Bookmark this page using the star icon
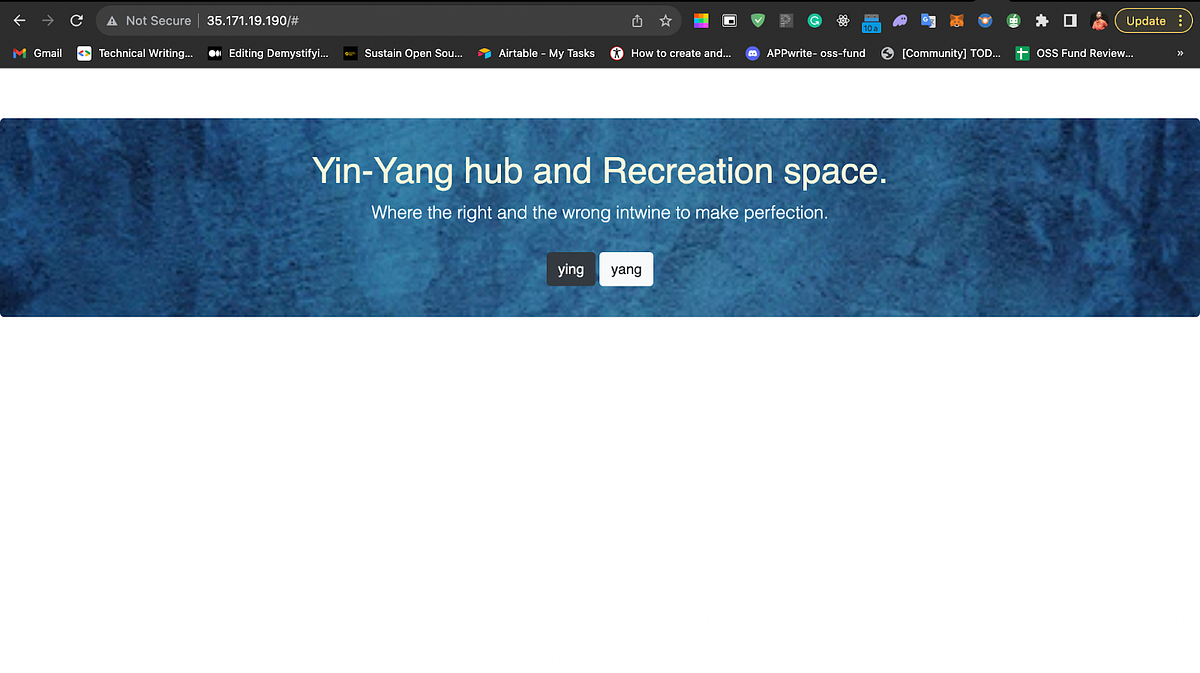The image size is (1200, 673). 663,20
